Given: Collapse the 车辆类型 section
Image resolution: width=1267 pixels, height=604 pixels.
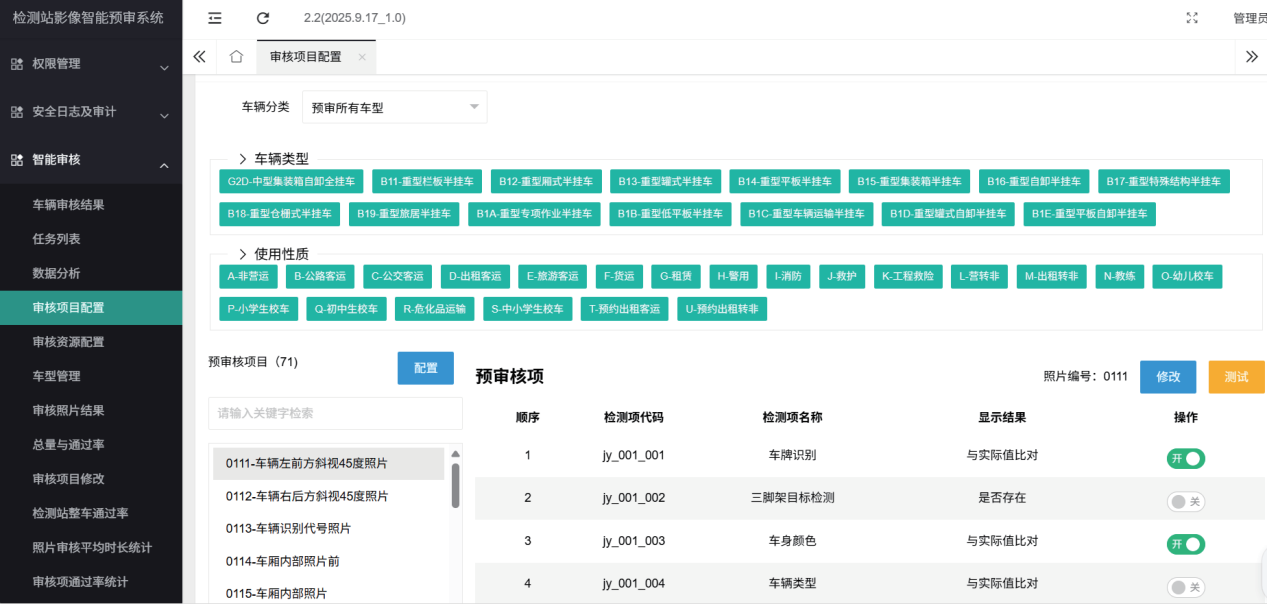Looking at the screenshot, I should click(x=243, y=159).
